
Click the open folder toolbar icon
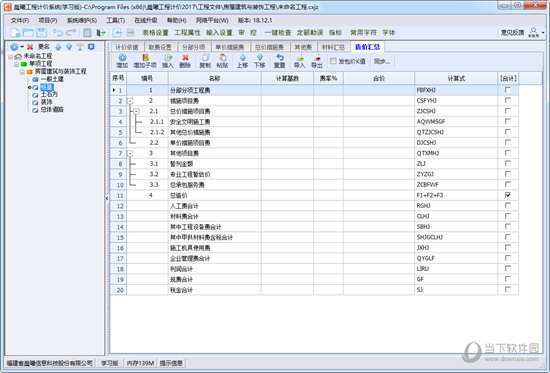point(28,33)
